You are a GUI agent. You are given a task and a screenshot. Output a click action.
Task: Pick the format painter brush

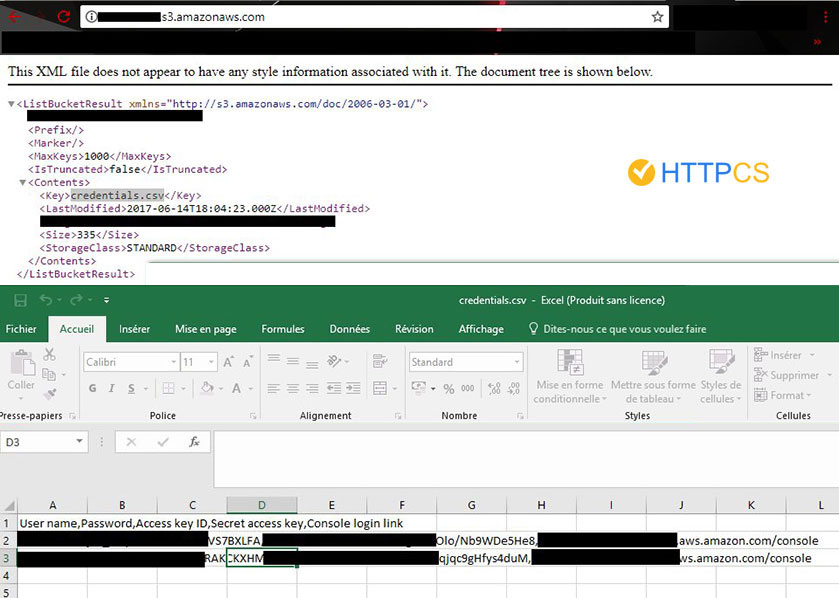tap(50, 395)
